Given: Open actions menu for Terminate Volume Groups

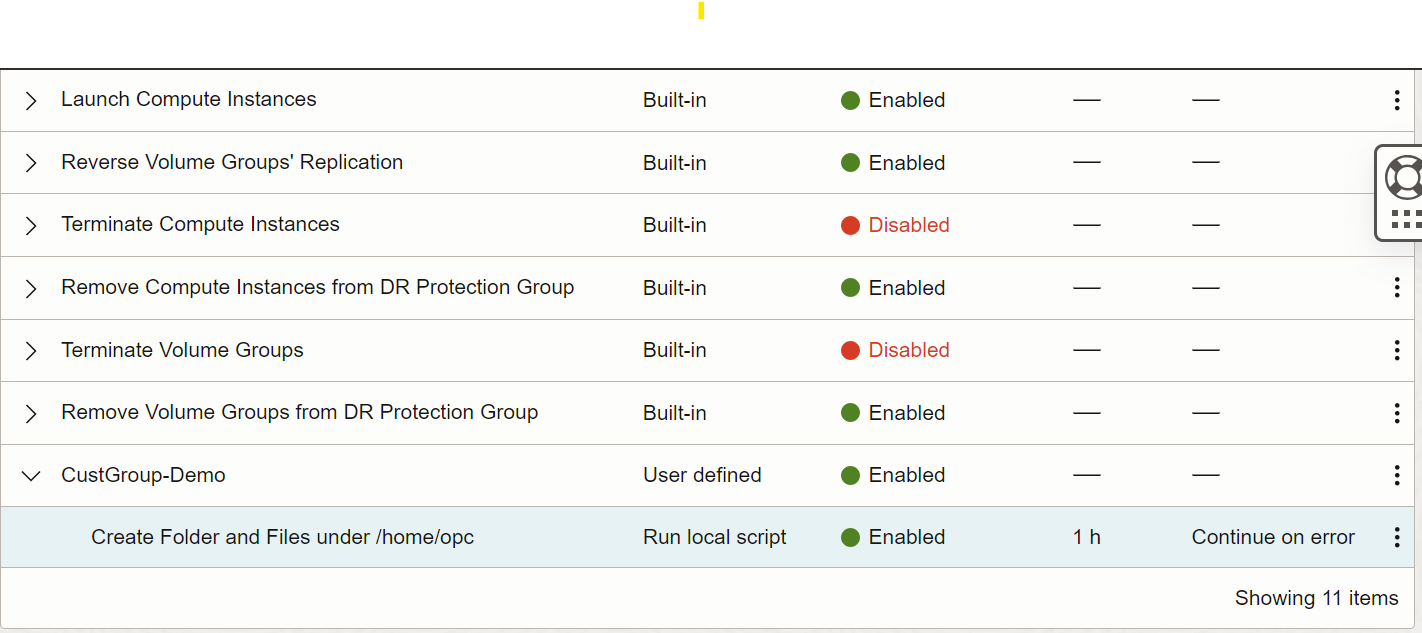Looking at the screenshot, I should 1396,350.
